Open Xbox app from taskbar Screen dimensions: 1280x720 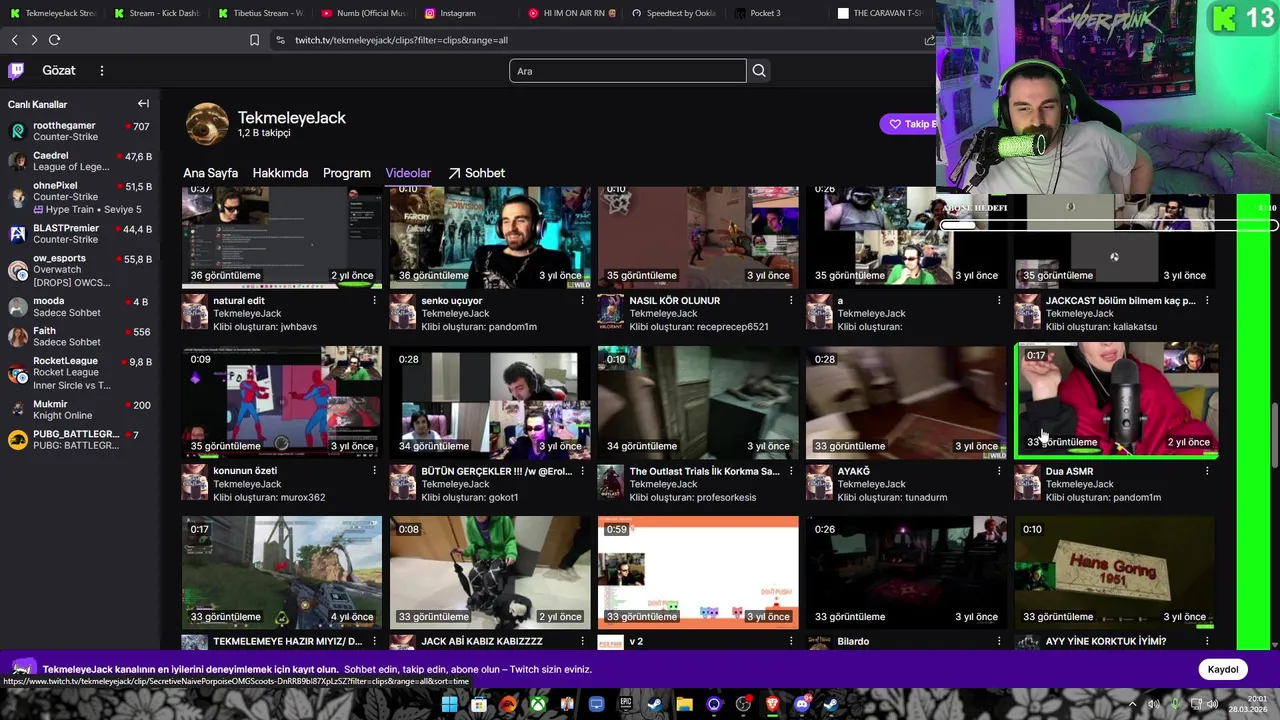point(538,705)
